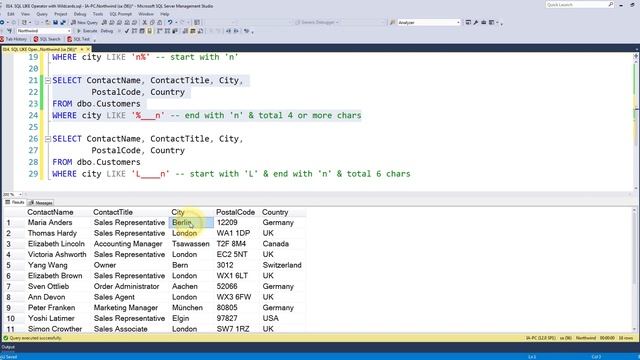The width and height of the screenshot is (640, 360).
Task: Open the Undo history dropdown arrow
Action: 176,22
